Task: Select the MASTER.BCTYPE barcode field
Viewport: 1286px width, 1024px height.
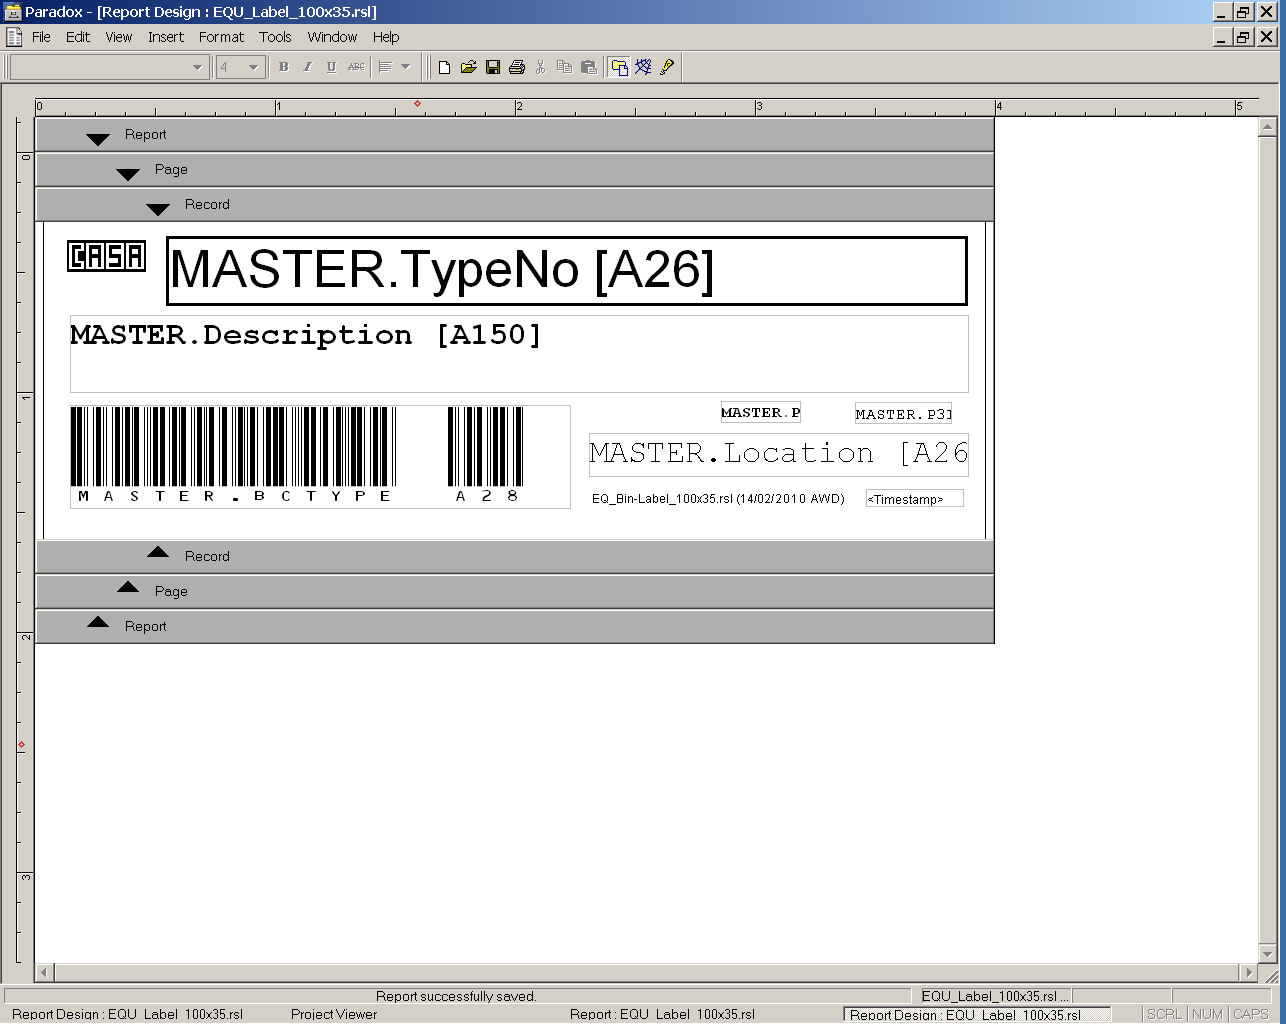Action: (320, 457)
